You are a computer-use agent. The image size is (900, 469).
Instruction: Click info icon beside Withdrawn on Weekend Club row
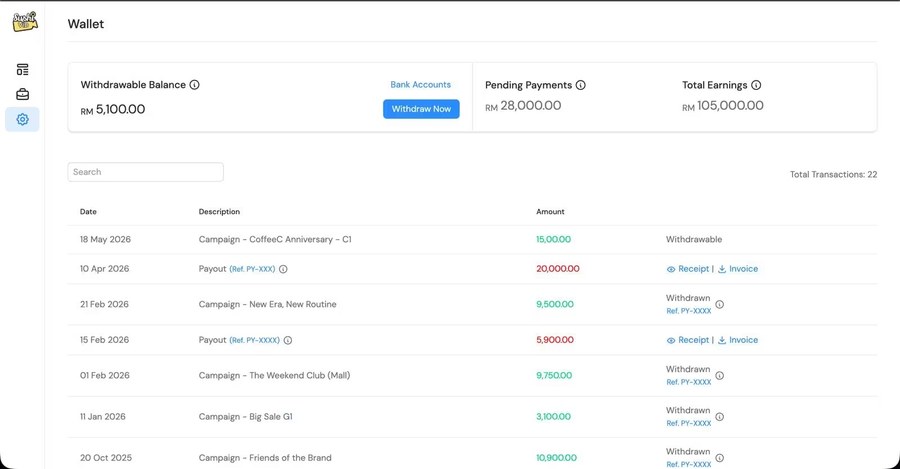pos(719,375)
